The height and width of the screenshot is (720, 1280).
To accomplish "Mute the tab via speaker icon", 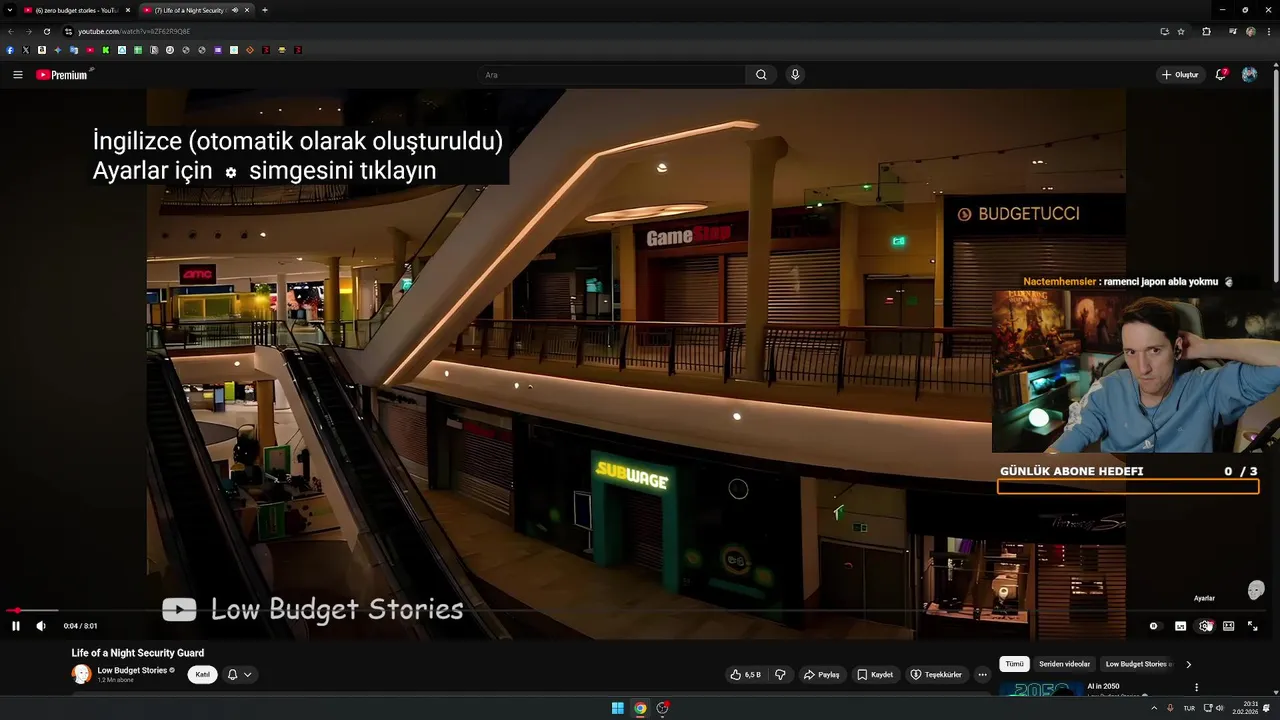I will 235,10.
